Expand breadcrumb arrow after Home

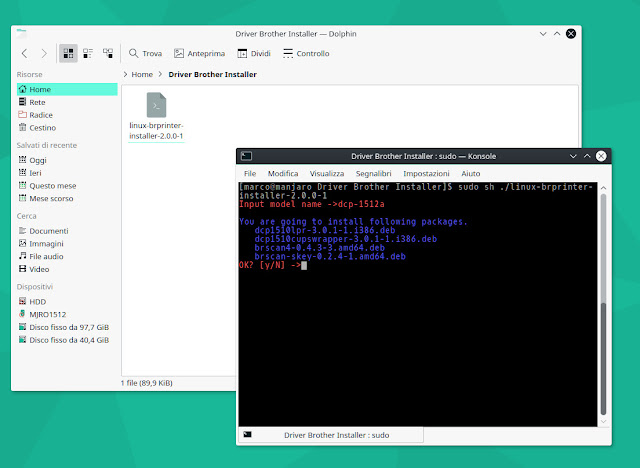point(160,74)
